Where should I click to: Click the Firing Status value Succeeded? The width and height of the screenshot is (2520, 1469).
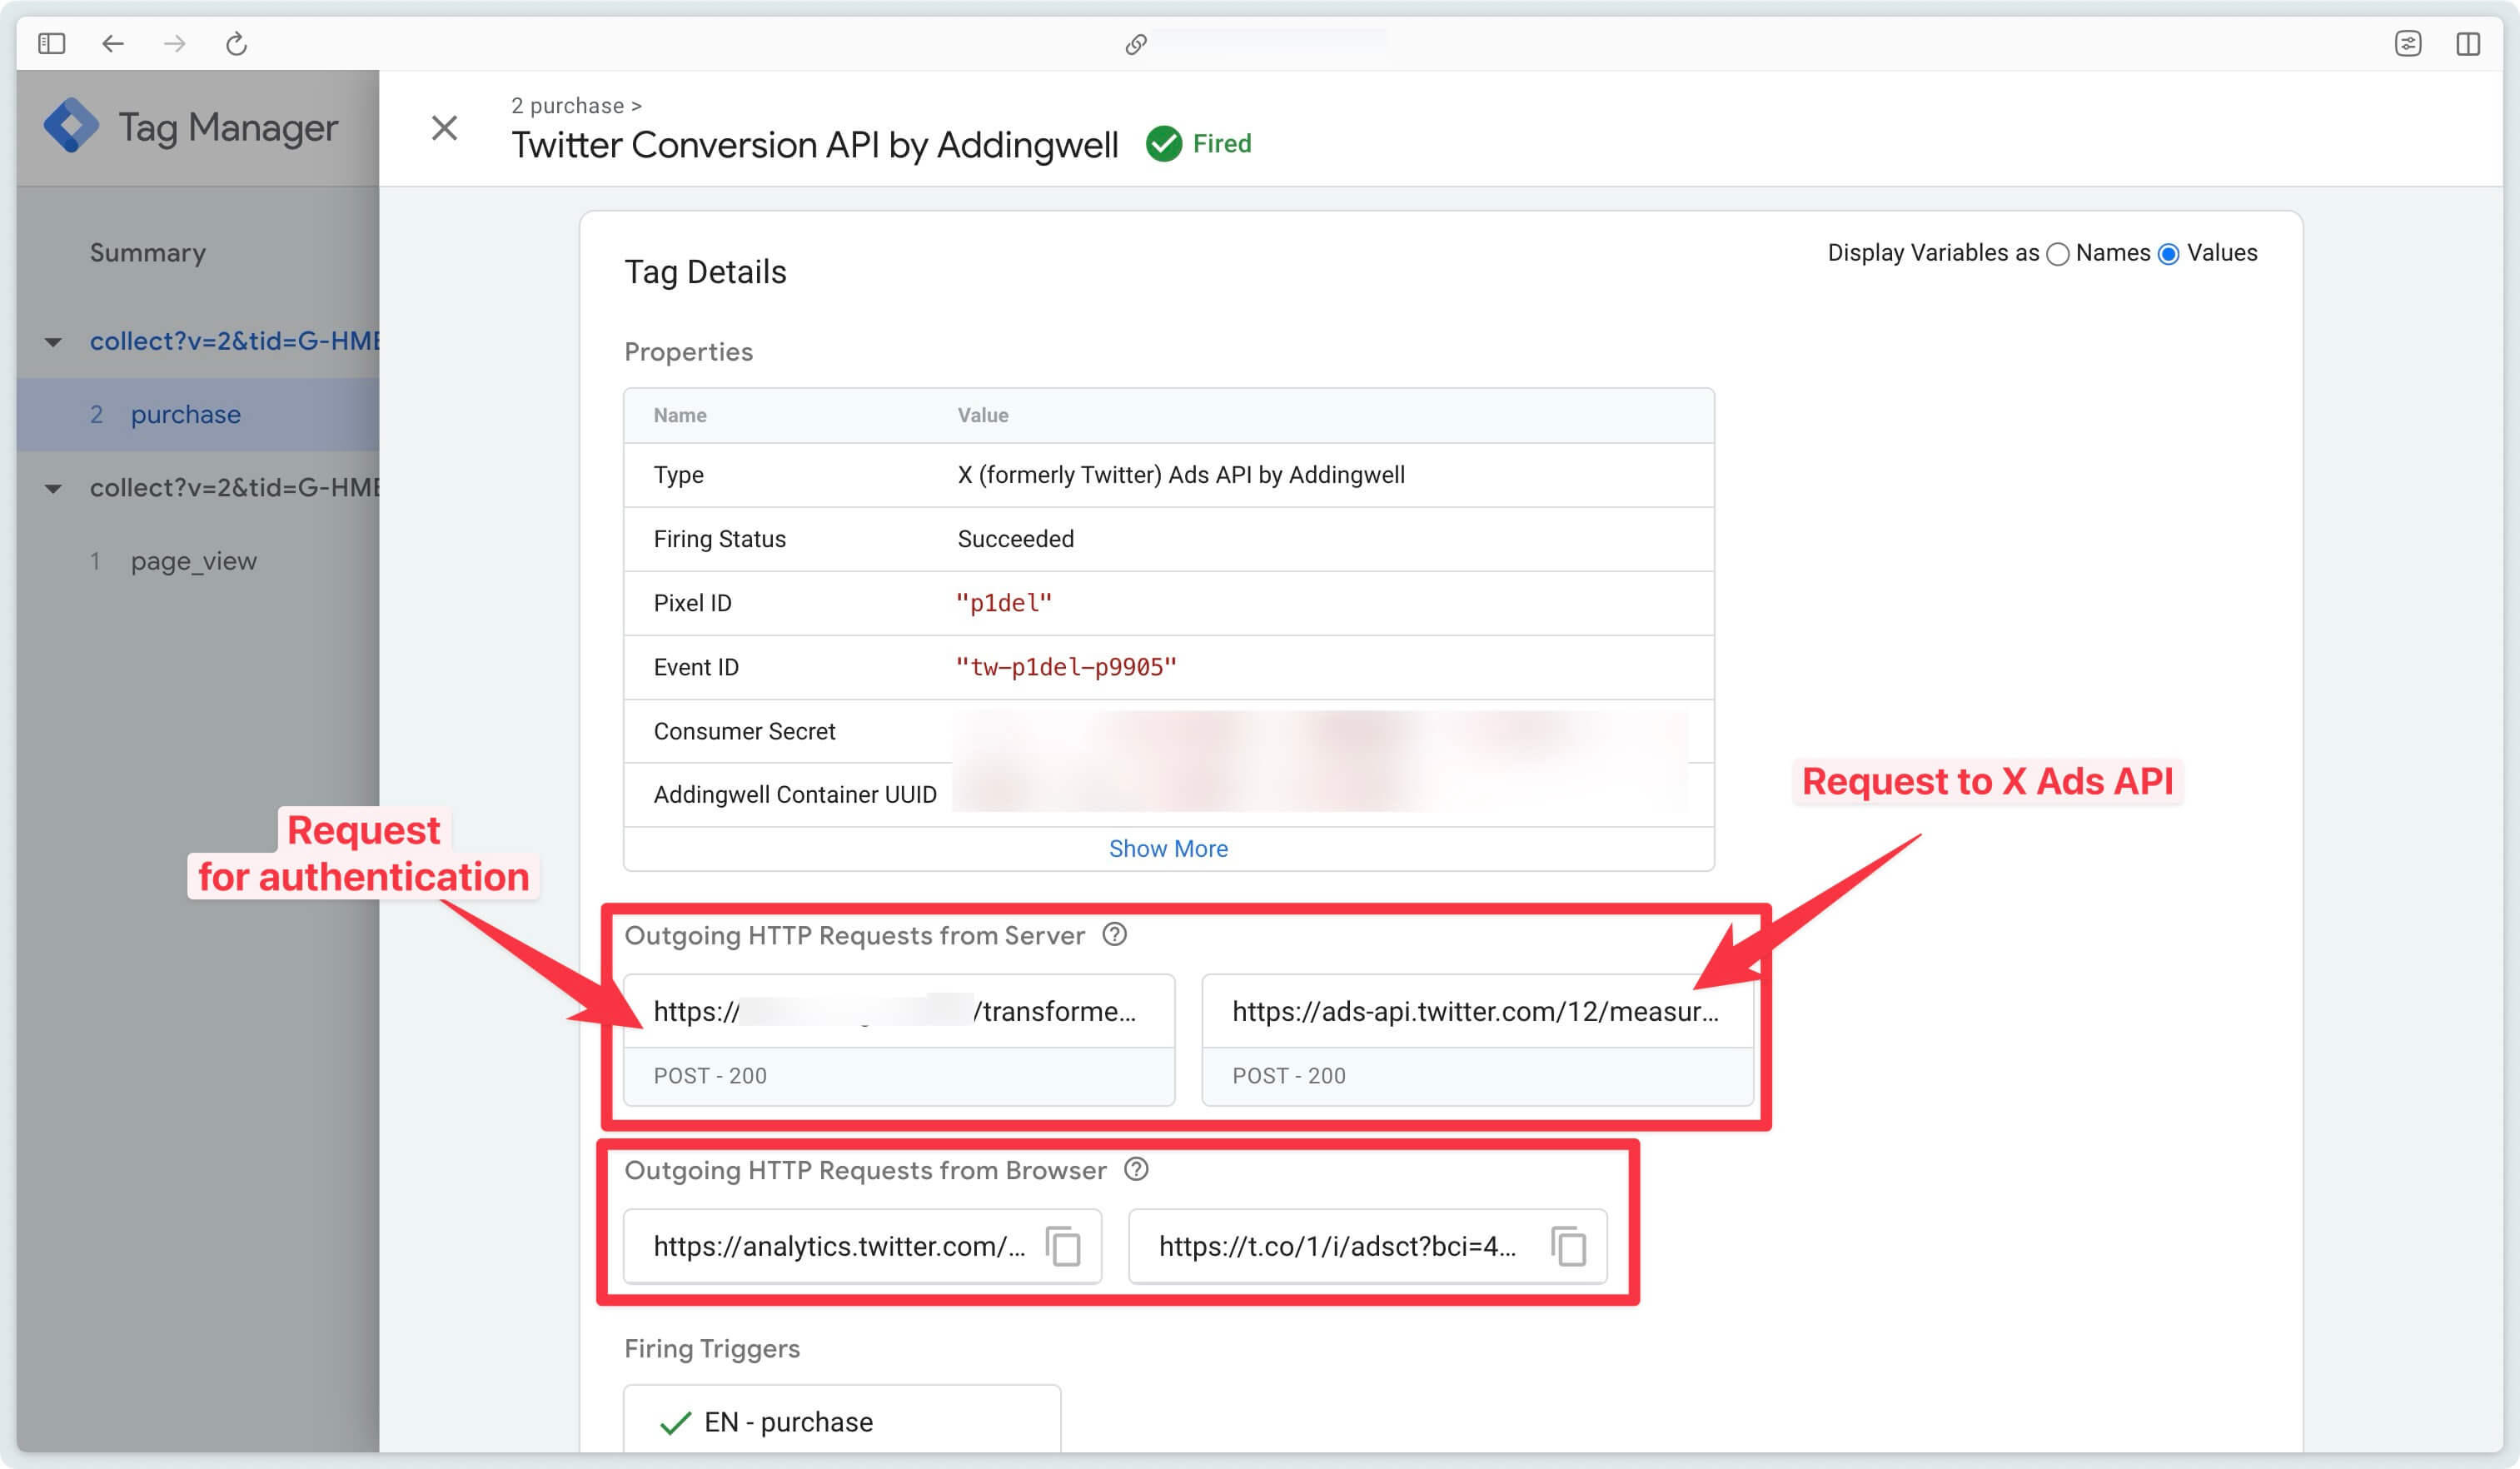tap(1015, 539)
